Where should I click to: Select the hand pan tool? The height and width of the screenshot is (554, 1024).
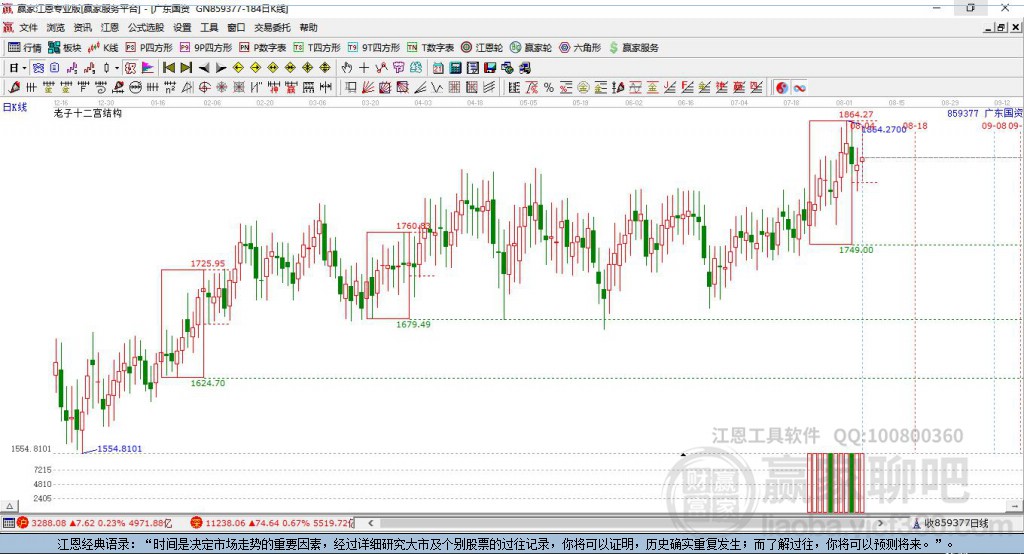pyautogui.click(x=347, y=68)
